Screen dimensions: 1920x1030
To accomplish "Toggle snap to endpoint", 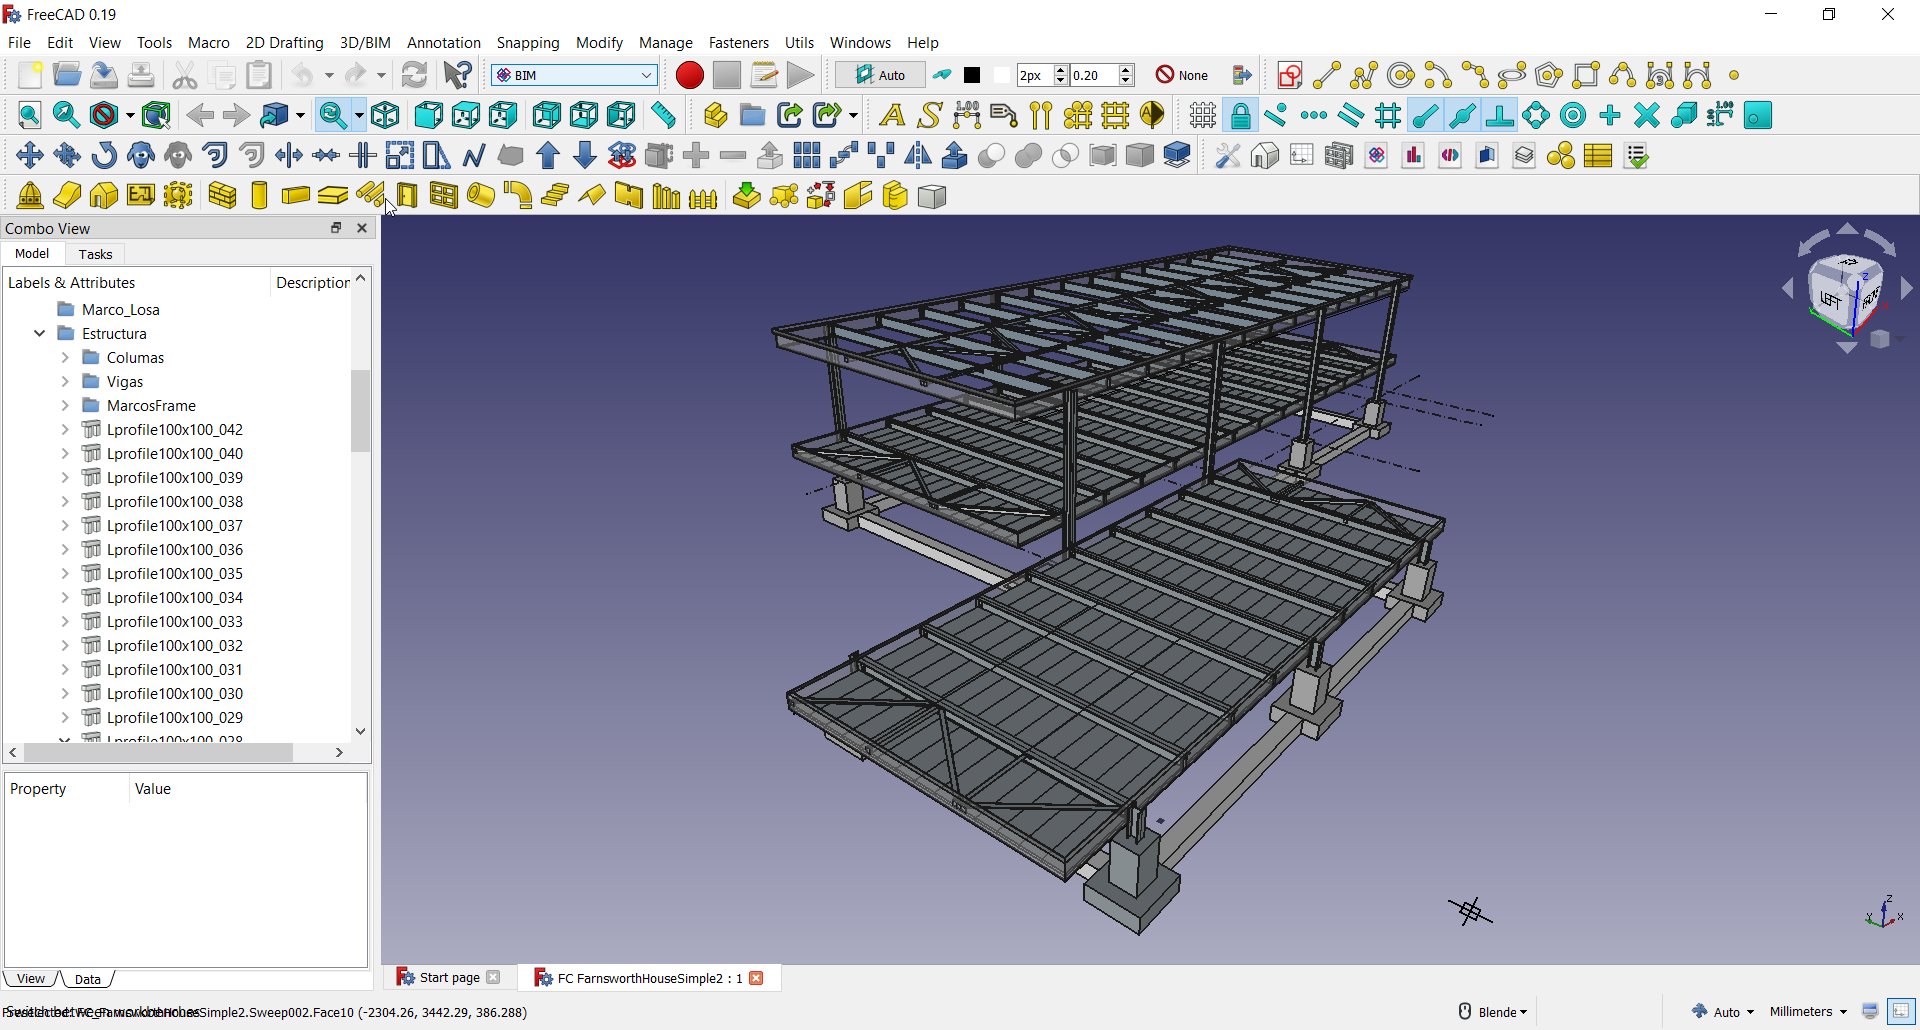I will click(1425, 115).
